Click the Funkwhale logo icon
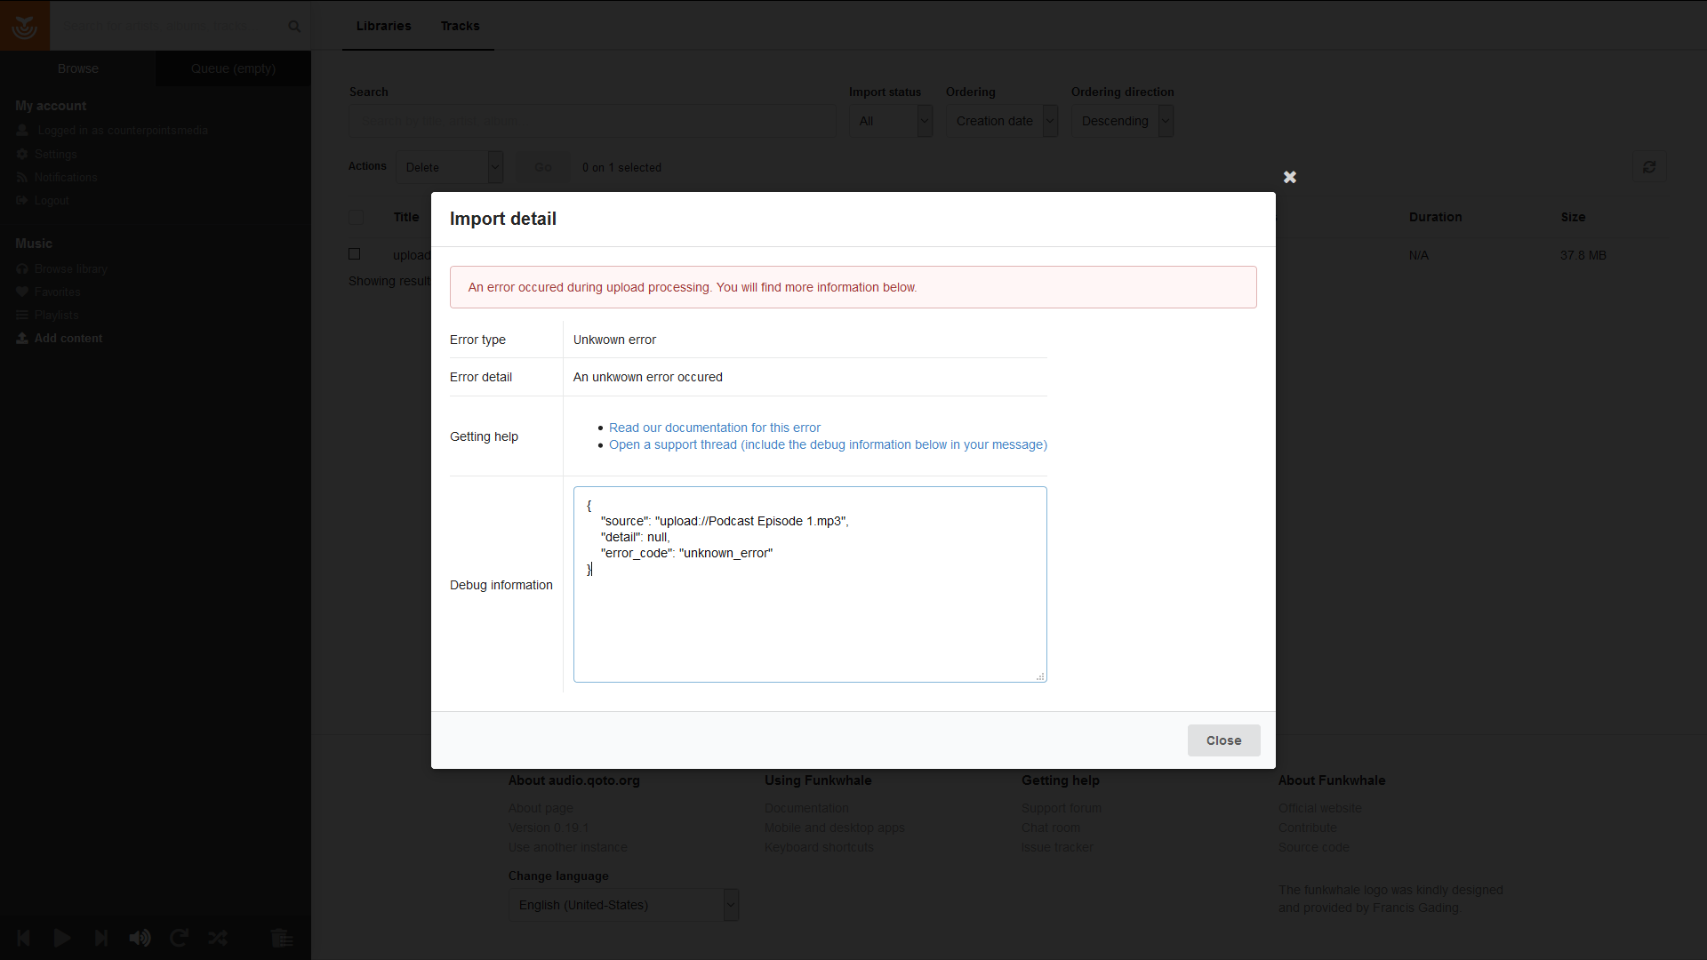The height and width of the screenshot is (960, 1707). tap(24, 26)
